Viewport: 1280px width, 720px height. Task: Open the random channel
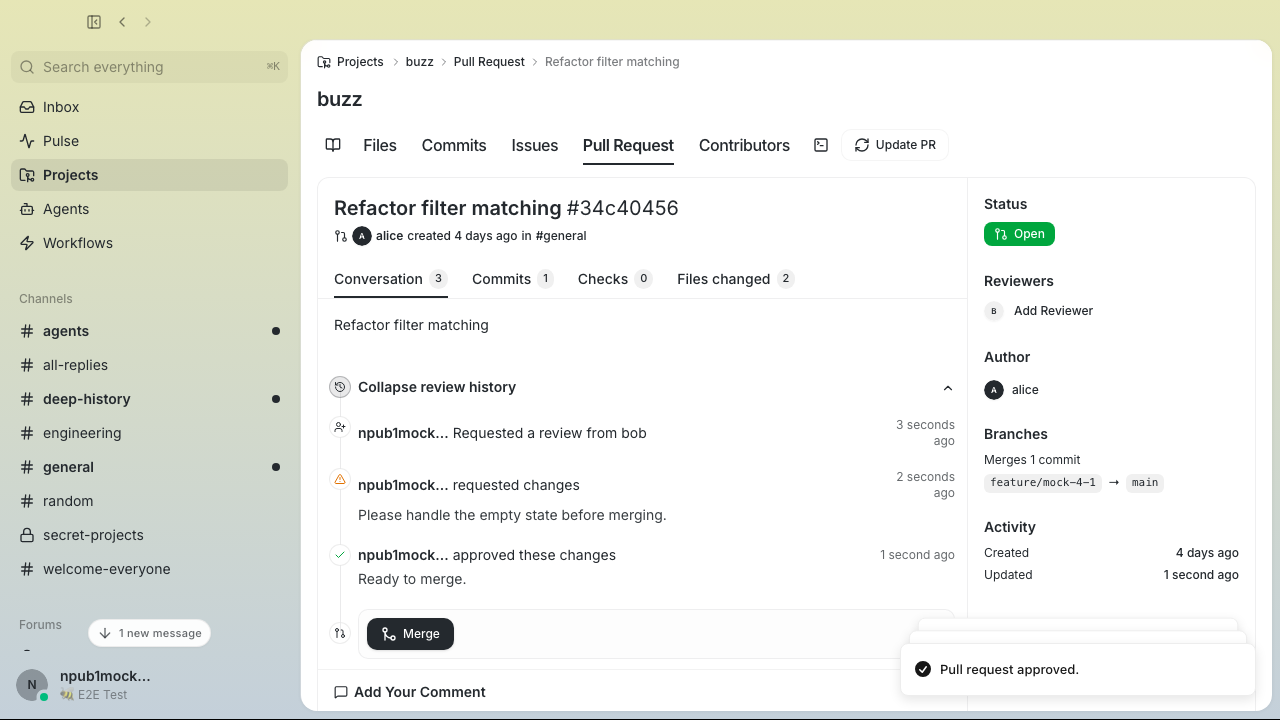(150, 501)
